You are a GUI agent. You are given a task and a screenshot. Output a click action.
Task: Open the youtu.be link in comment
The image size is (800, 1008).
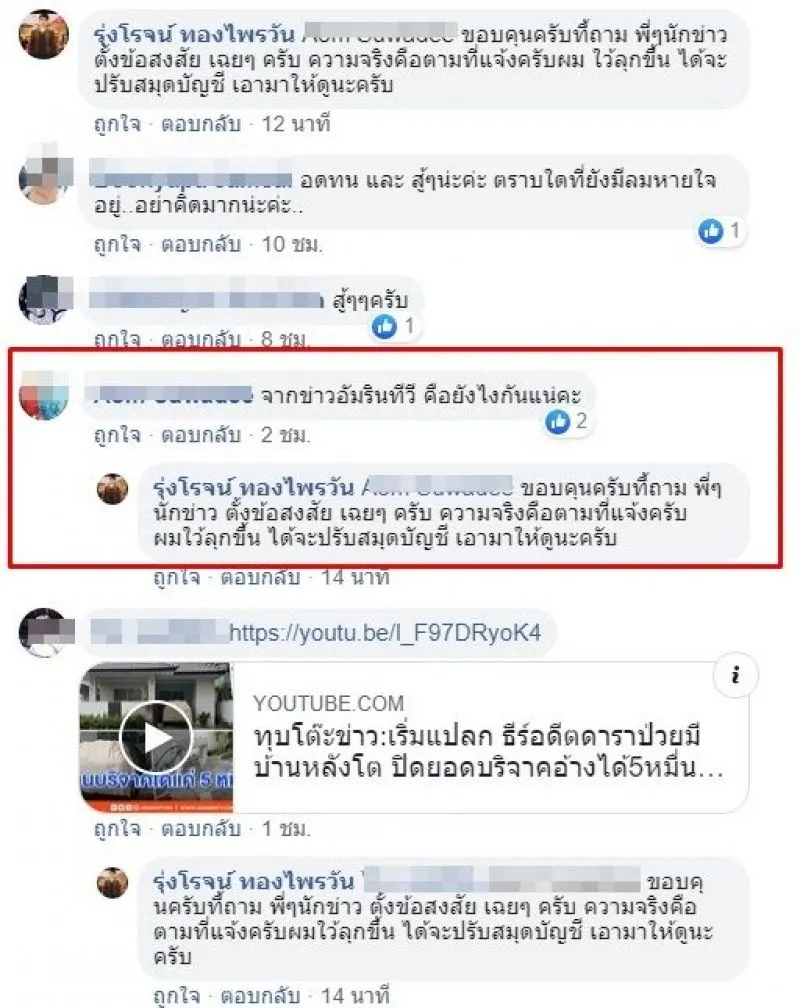click(x=385, y=633)
